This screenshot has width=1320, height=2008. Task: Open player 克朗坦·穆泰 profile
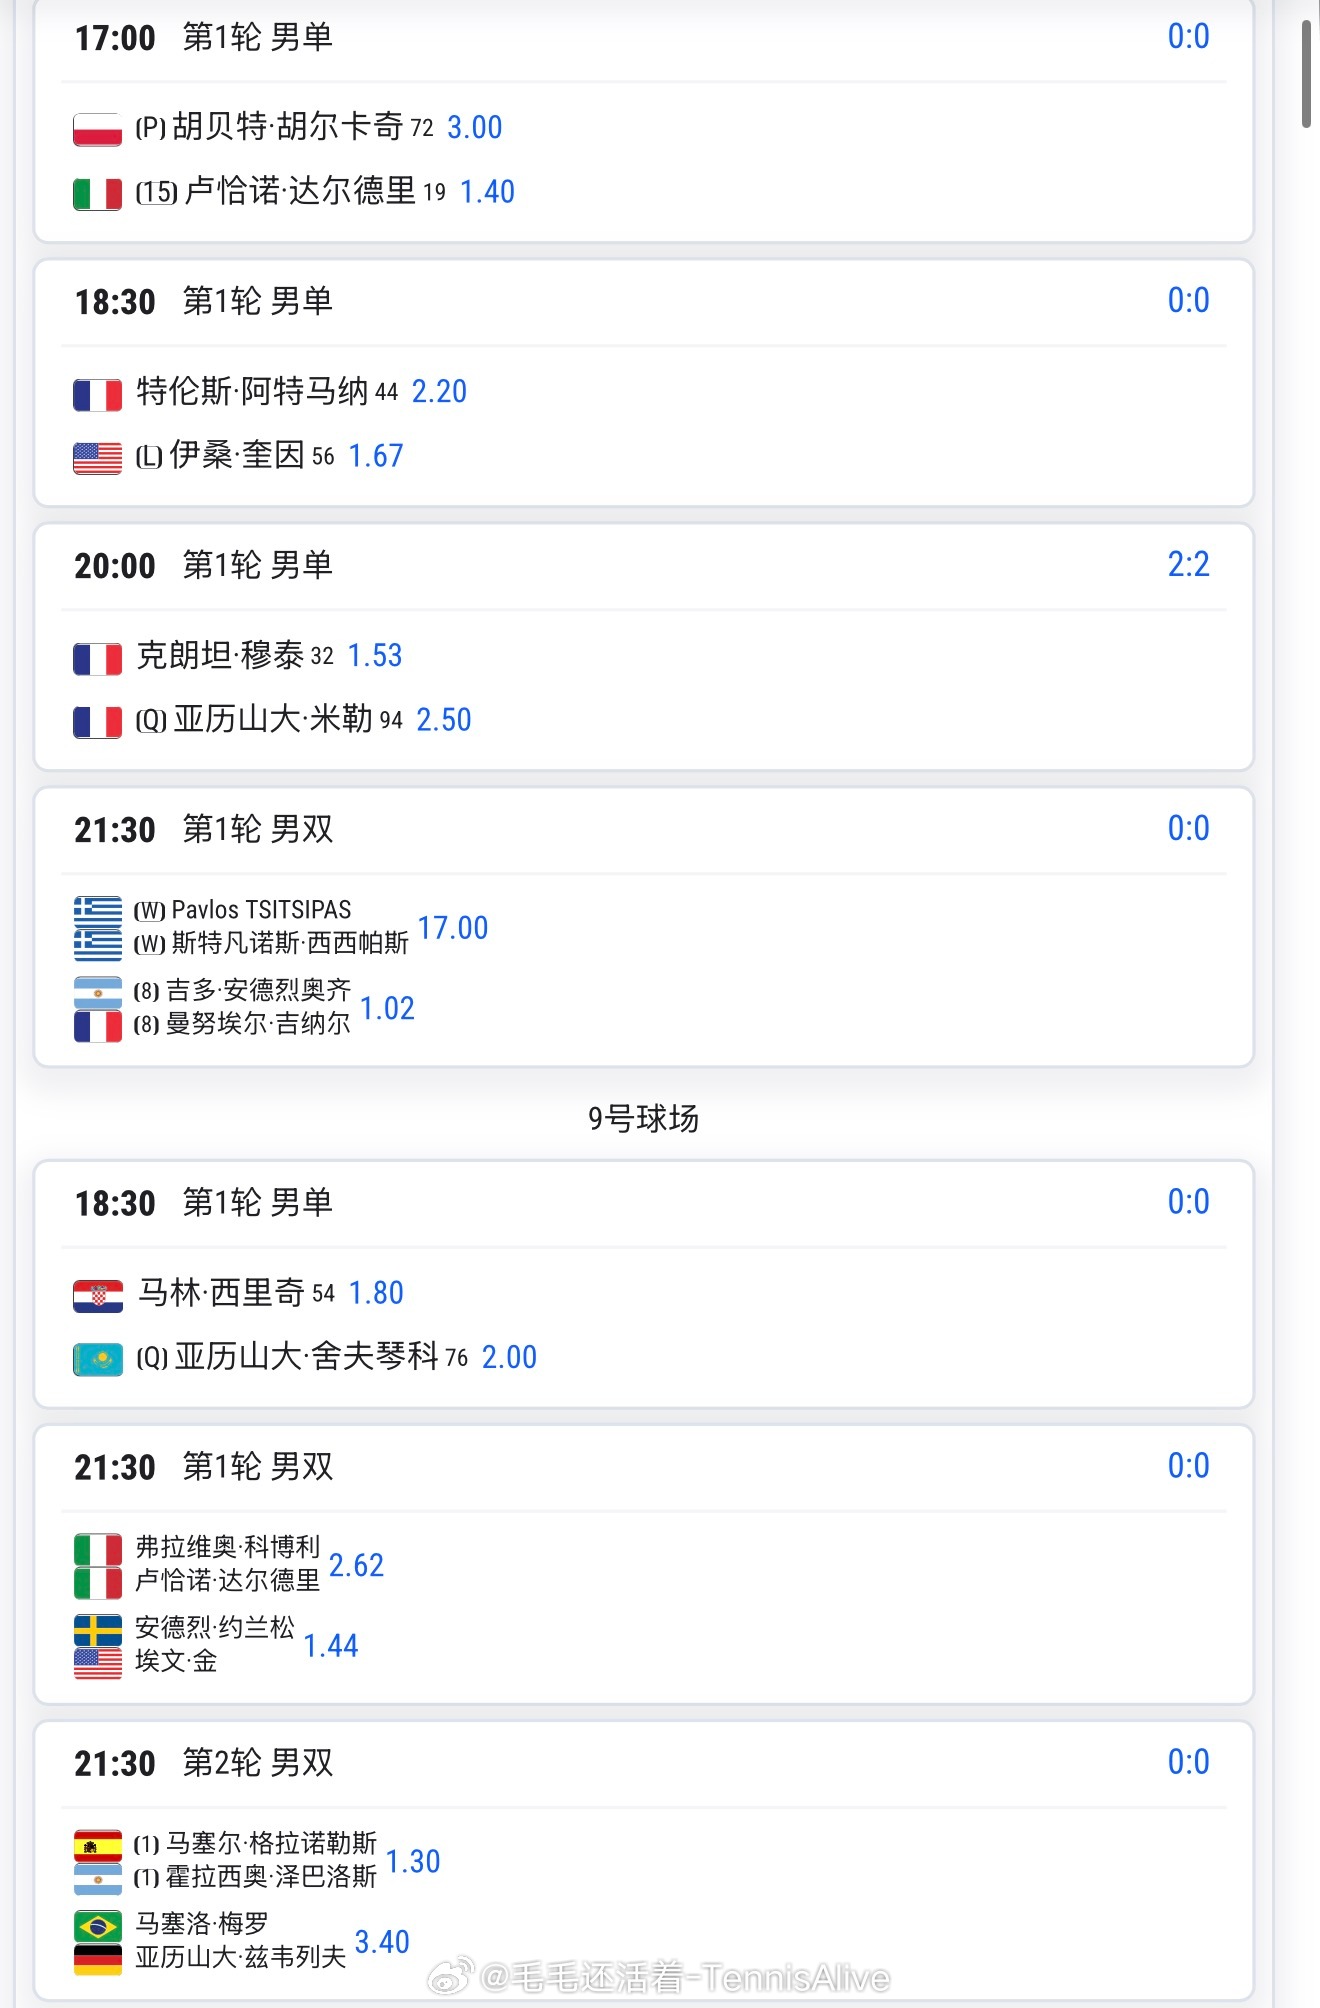click(220, 656)
